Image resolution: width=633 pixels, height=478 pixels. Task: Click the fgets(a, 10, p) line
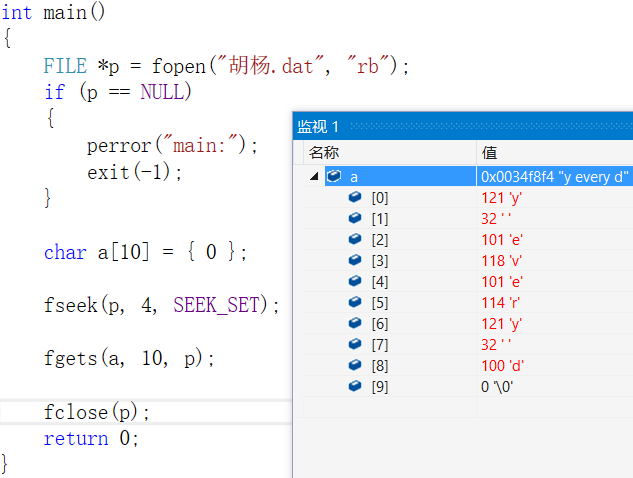[x=129, y=358]
